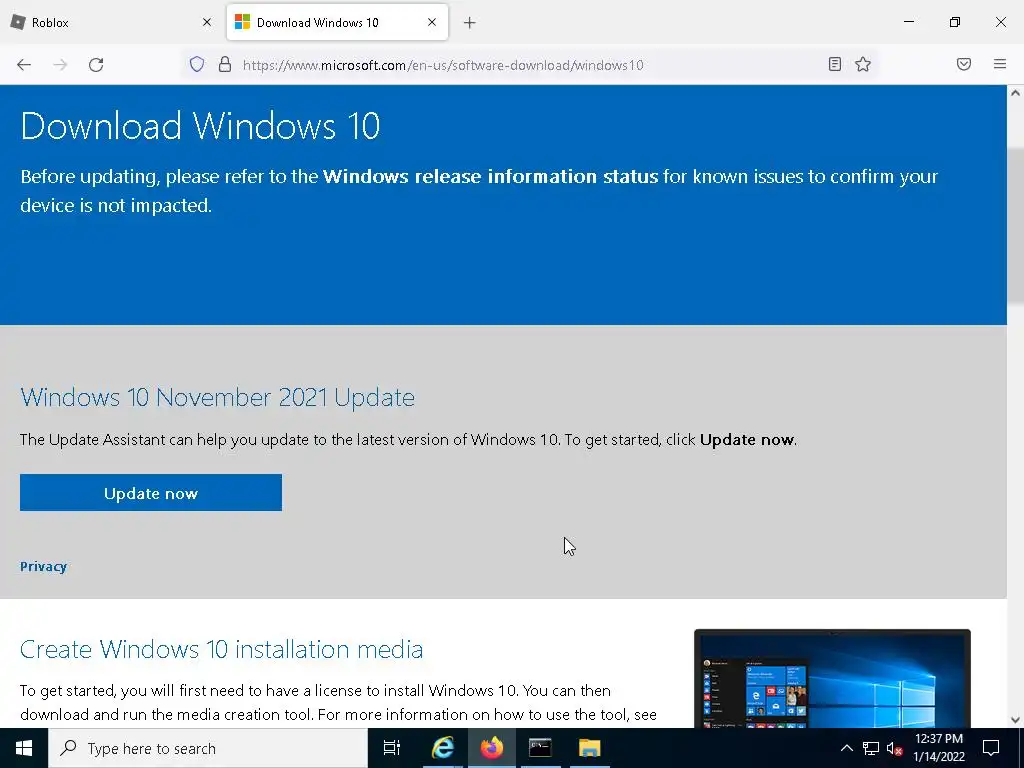Switch to the Roblox tab
Image resolution: width=1024 pixels, height=768 pixels.
pyautogui.click(x=112, y=22)
